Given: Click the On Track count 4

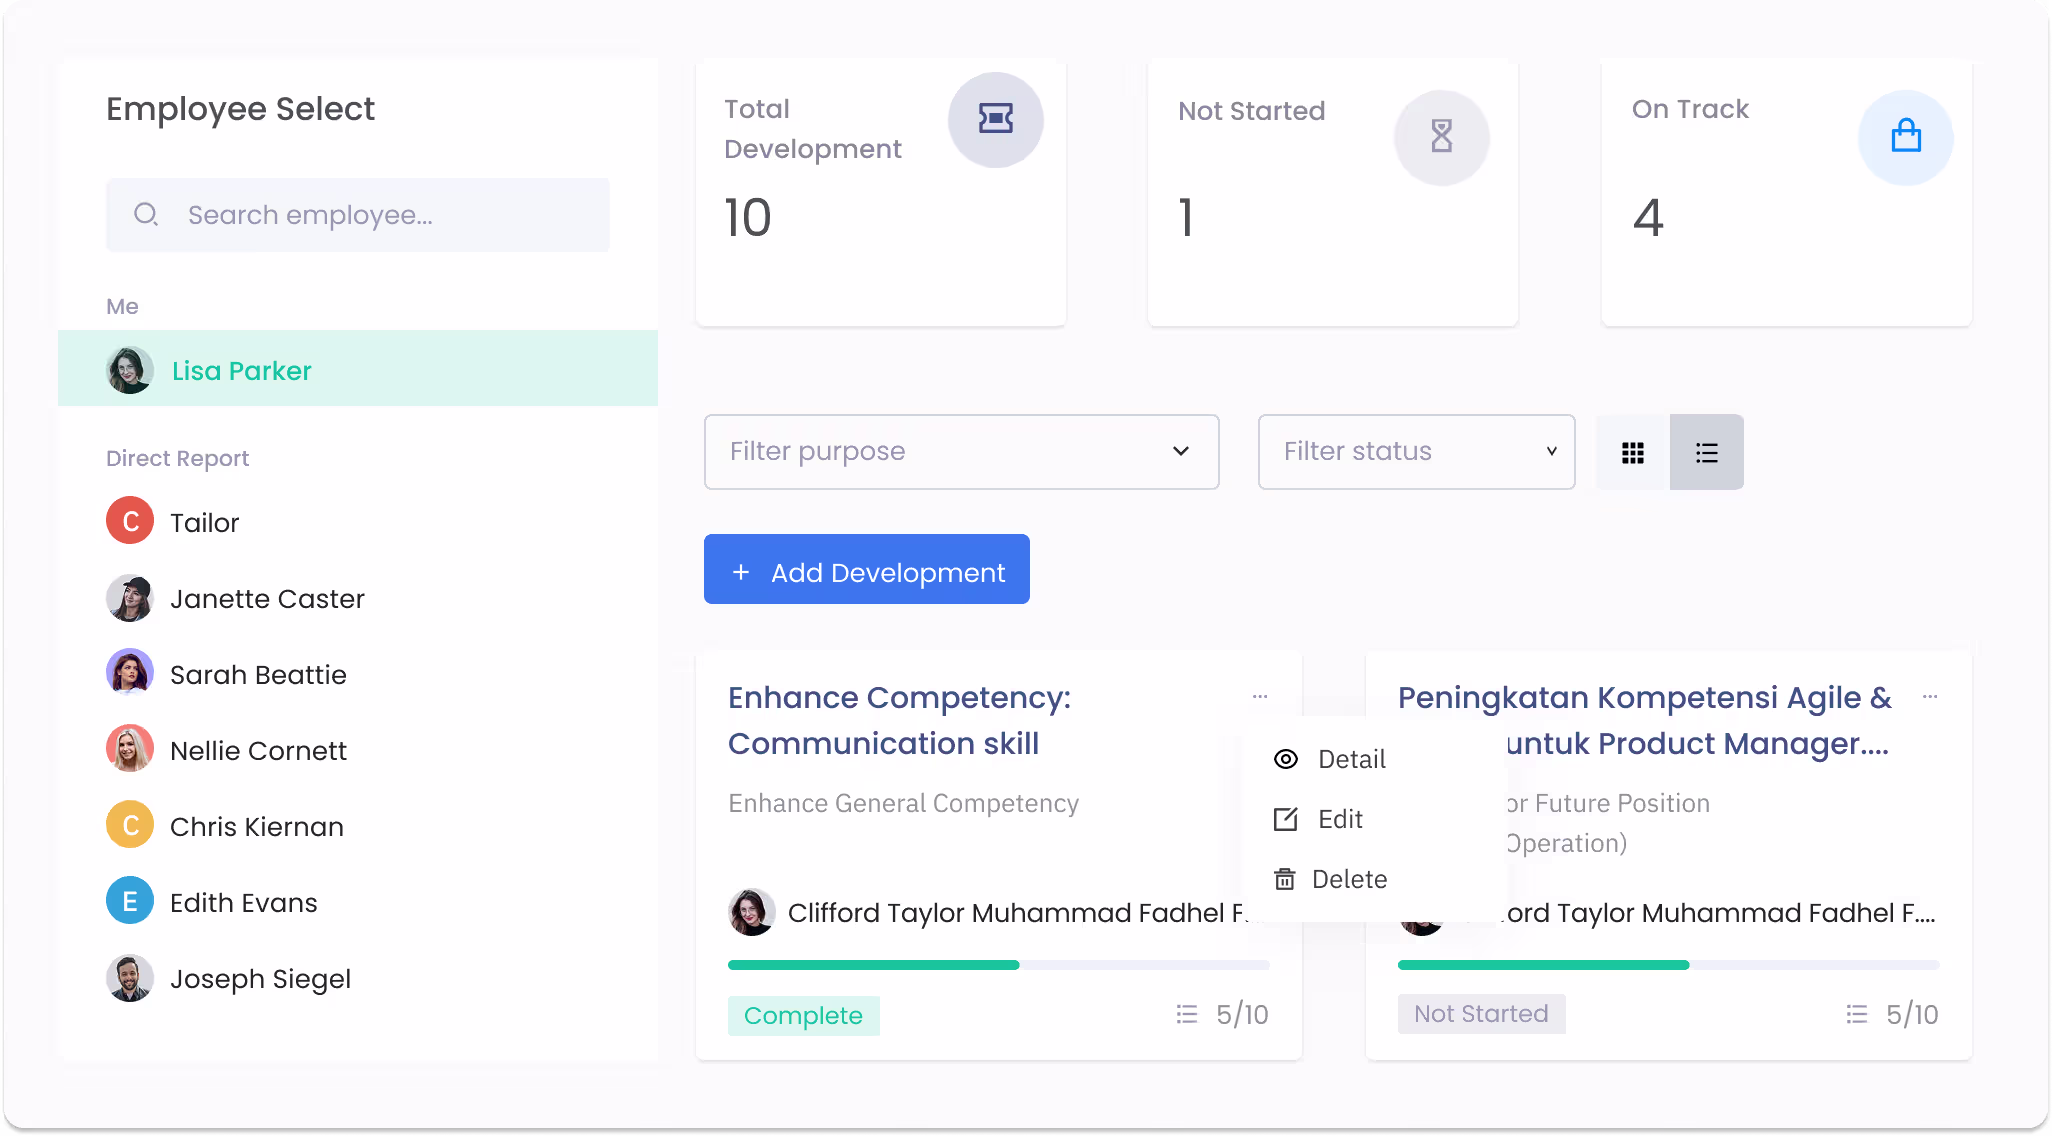Looking at the screenshot, I should 1648,218.
